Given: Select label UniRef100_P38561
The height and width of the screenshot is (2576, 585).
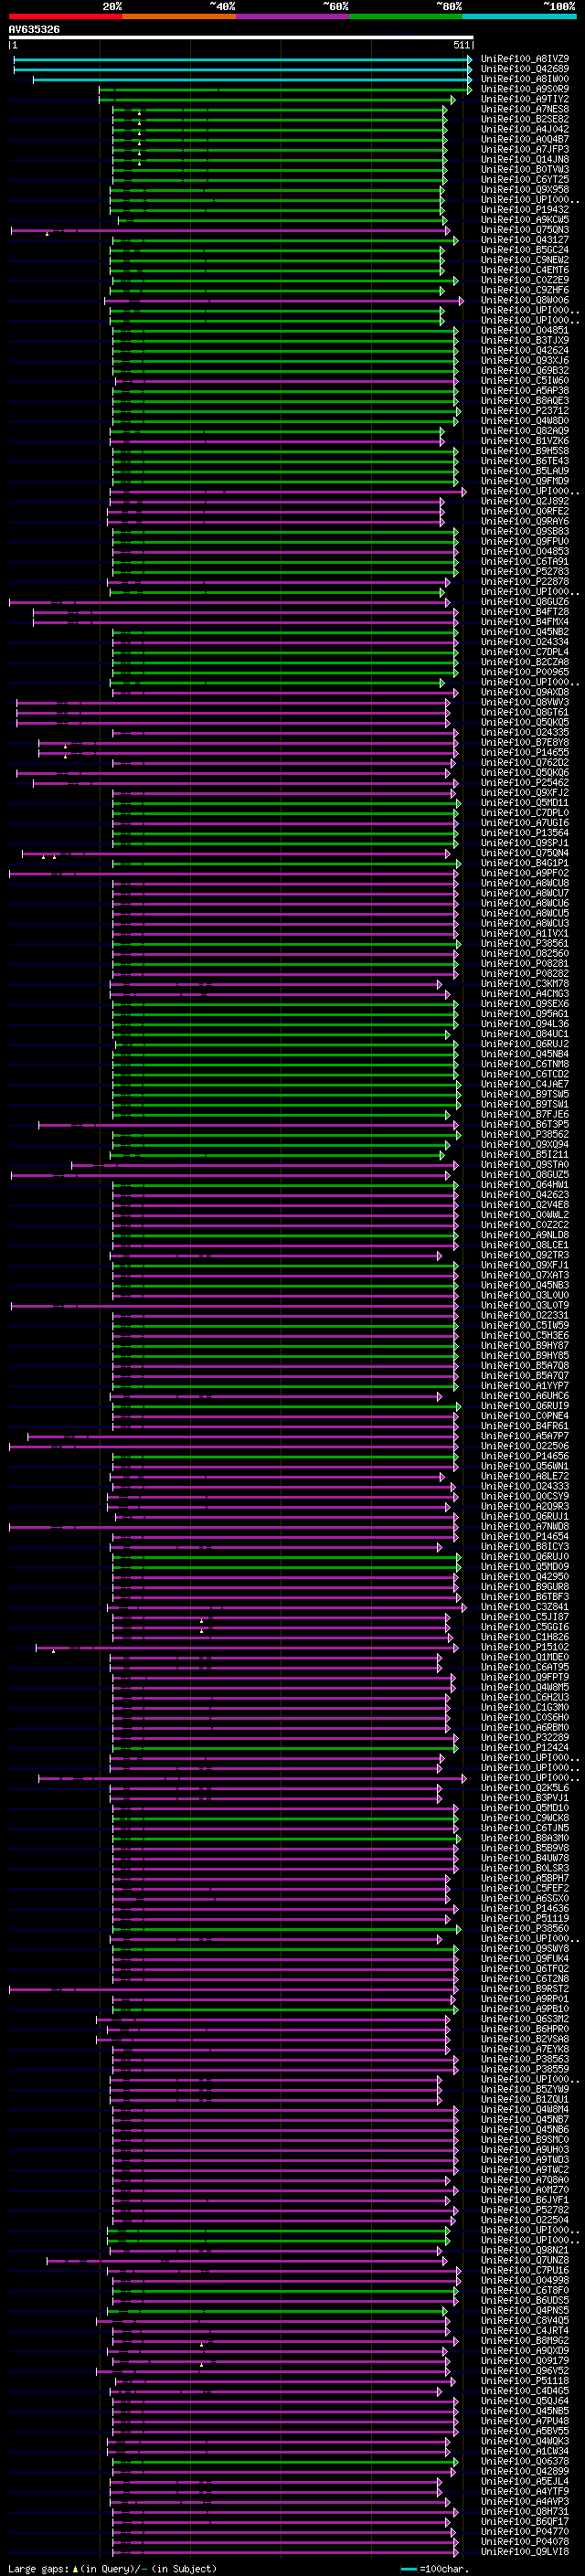Looking at the screenshot, I should pos(524,944).
